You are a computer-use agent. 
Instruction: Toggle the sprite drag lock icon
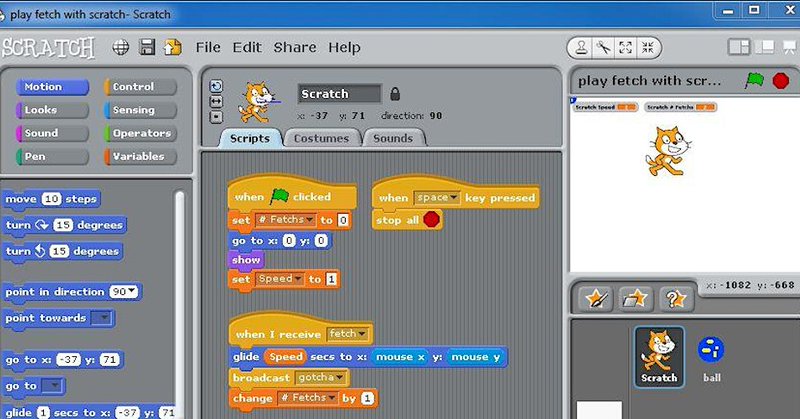(395, 94)
